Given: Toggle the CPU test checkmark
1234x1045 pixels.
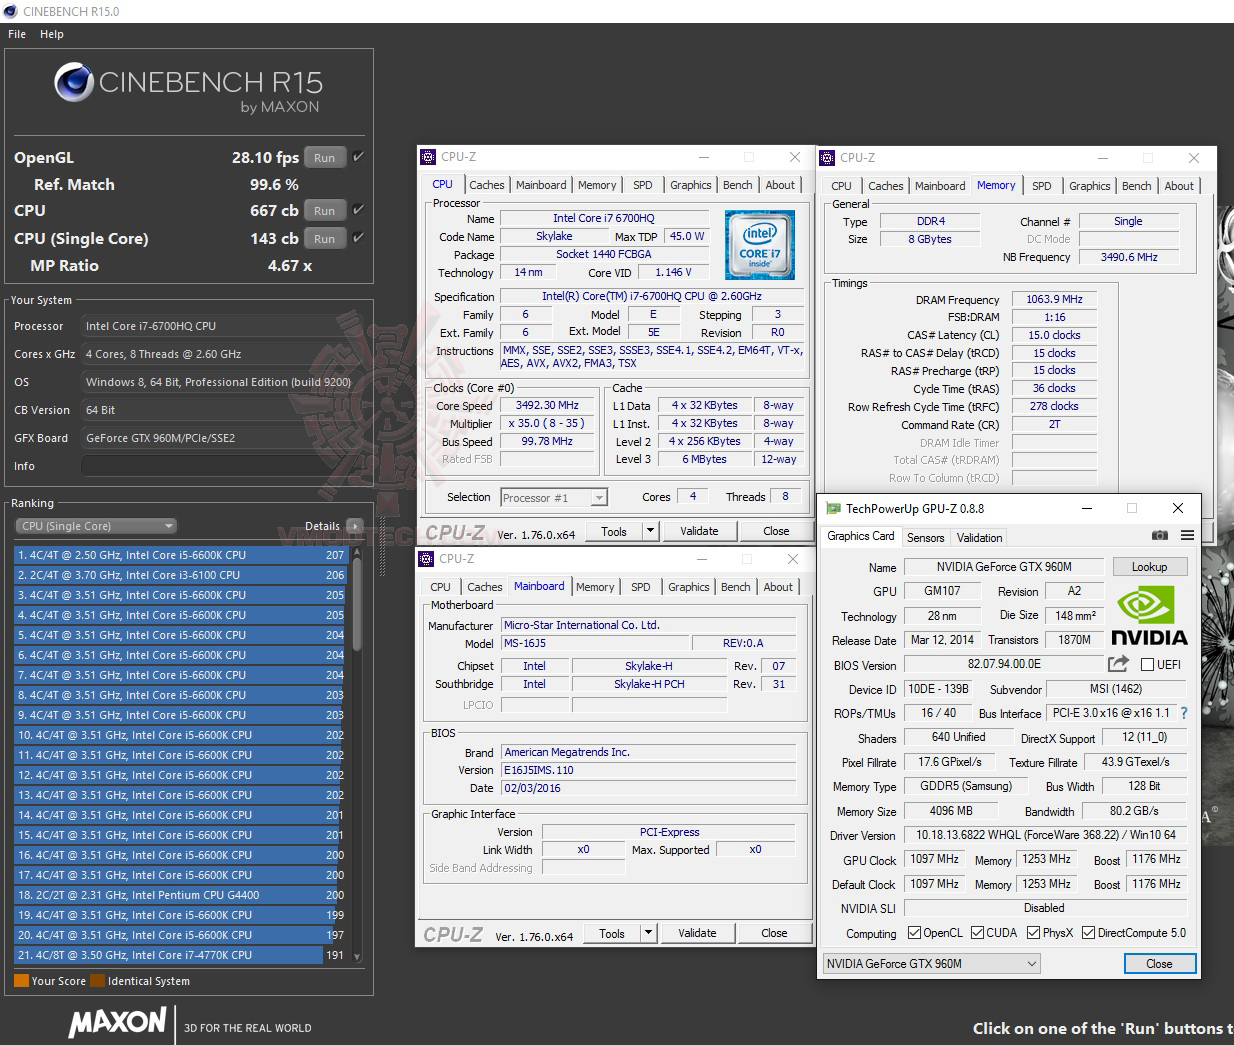Looking at the screenshot, I should coord(358,210).
